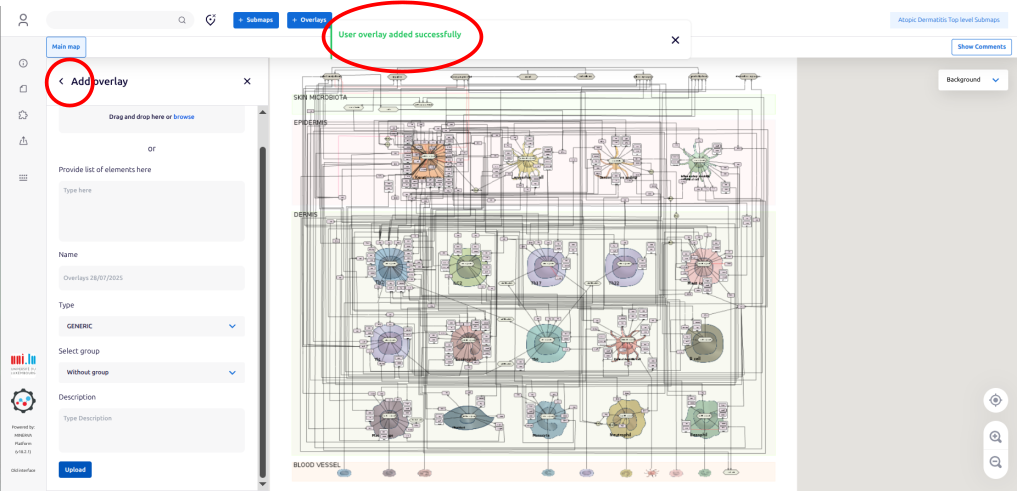Open the user profile icon
1017x491 pixels.
(x=23, y=20)
